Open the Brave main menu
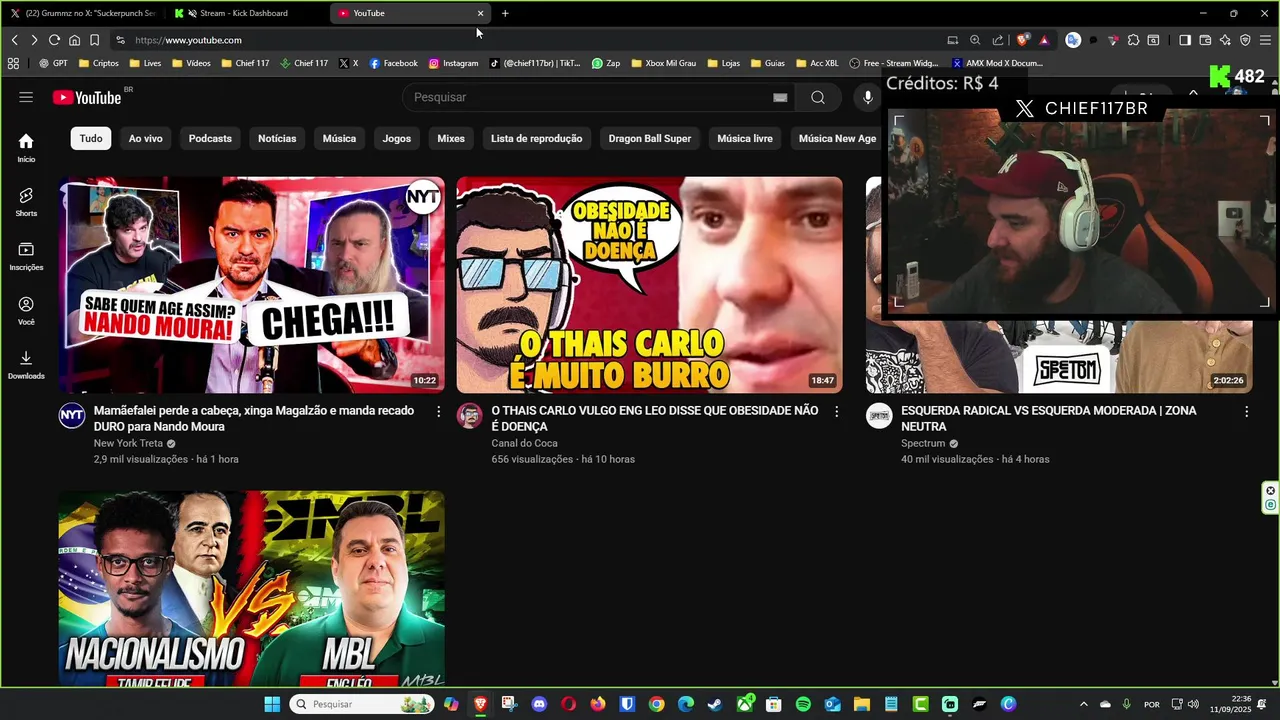The image size is (1280, 720). (1266, 40)
